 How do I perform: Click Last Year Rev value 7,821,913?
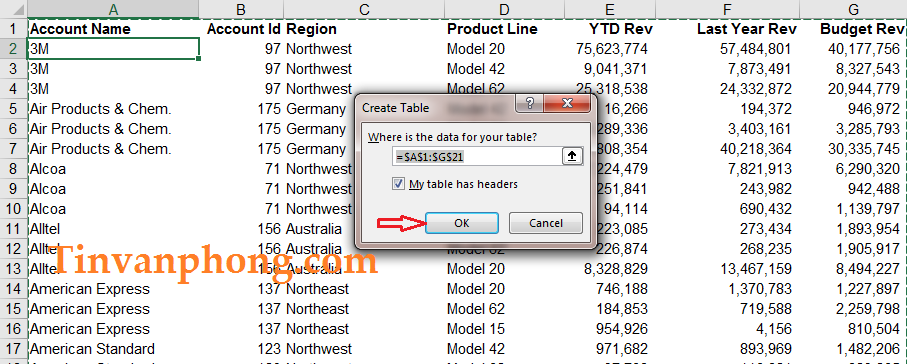click(x=759, y=169)
